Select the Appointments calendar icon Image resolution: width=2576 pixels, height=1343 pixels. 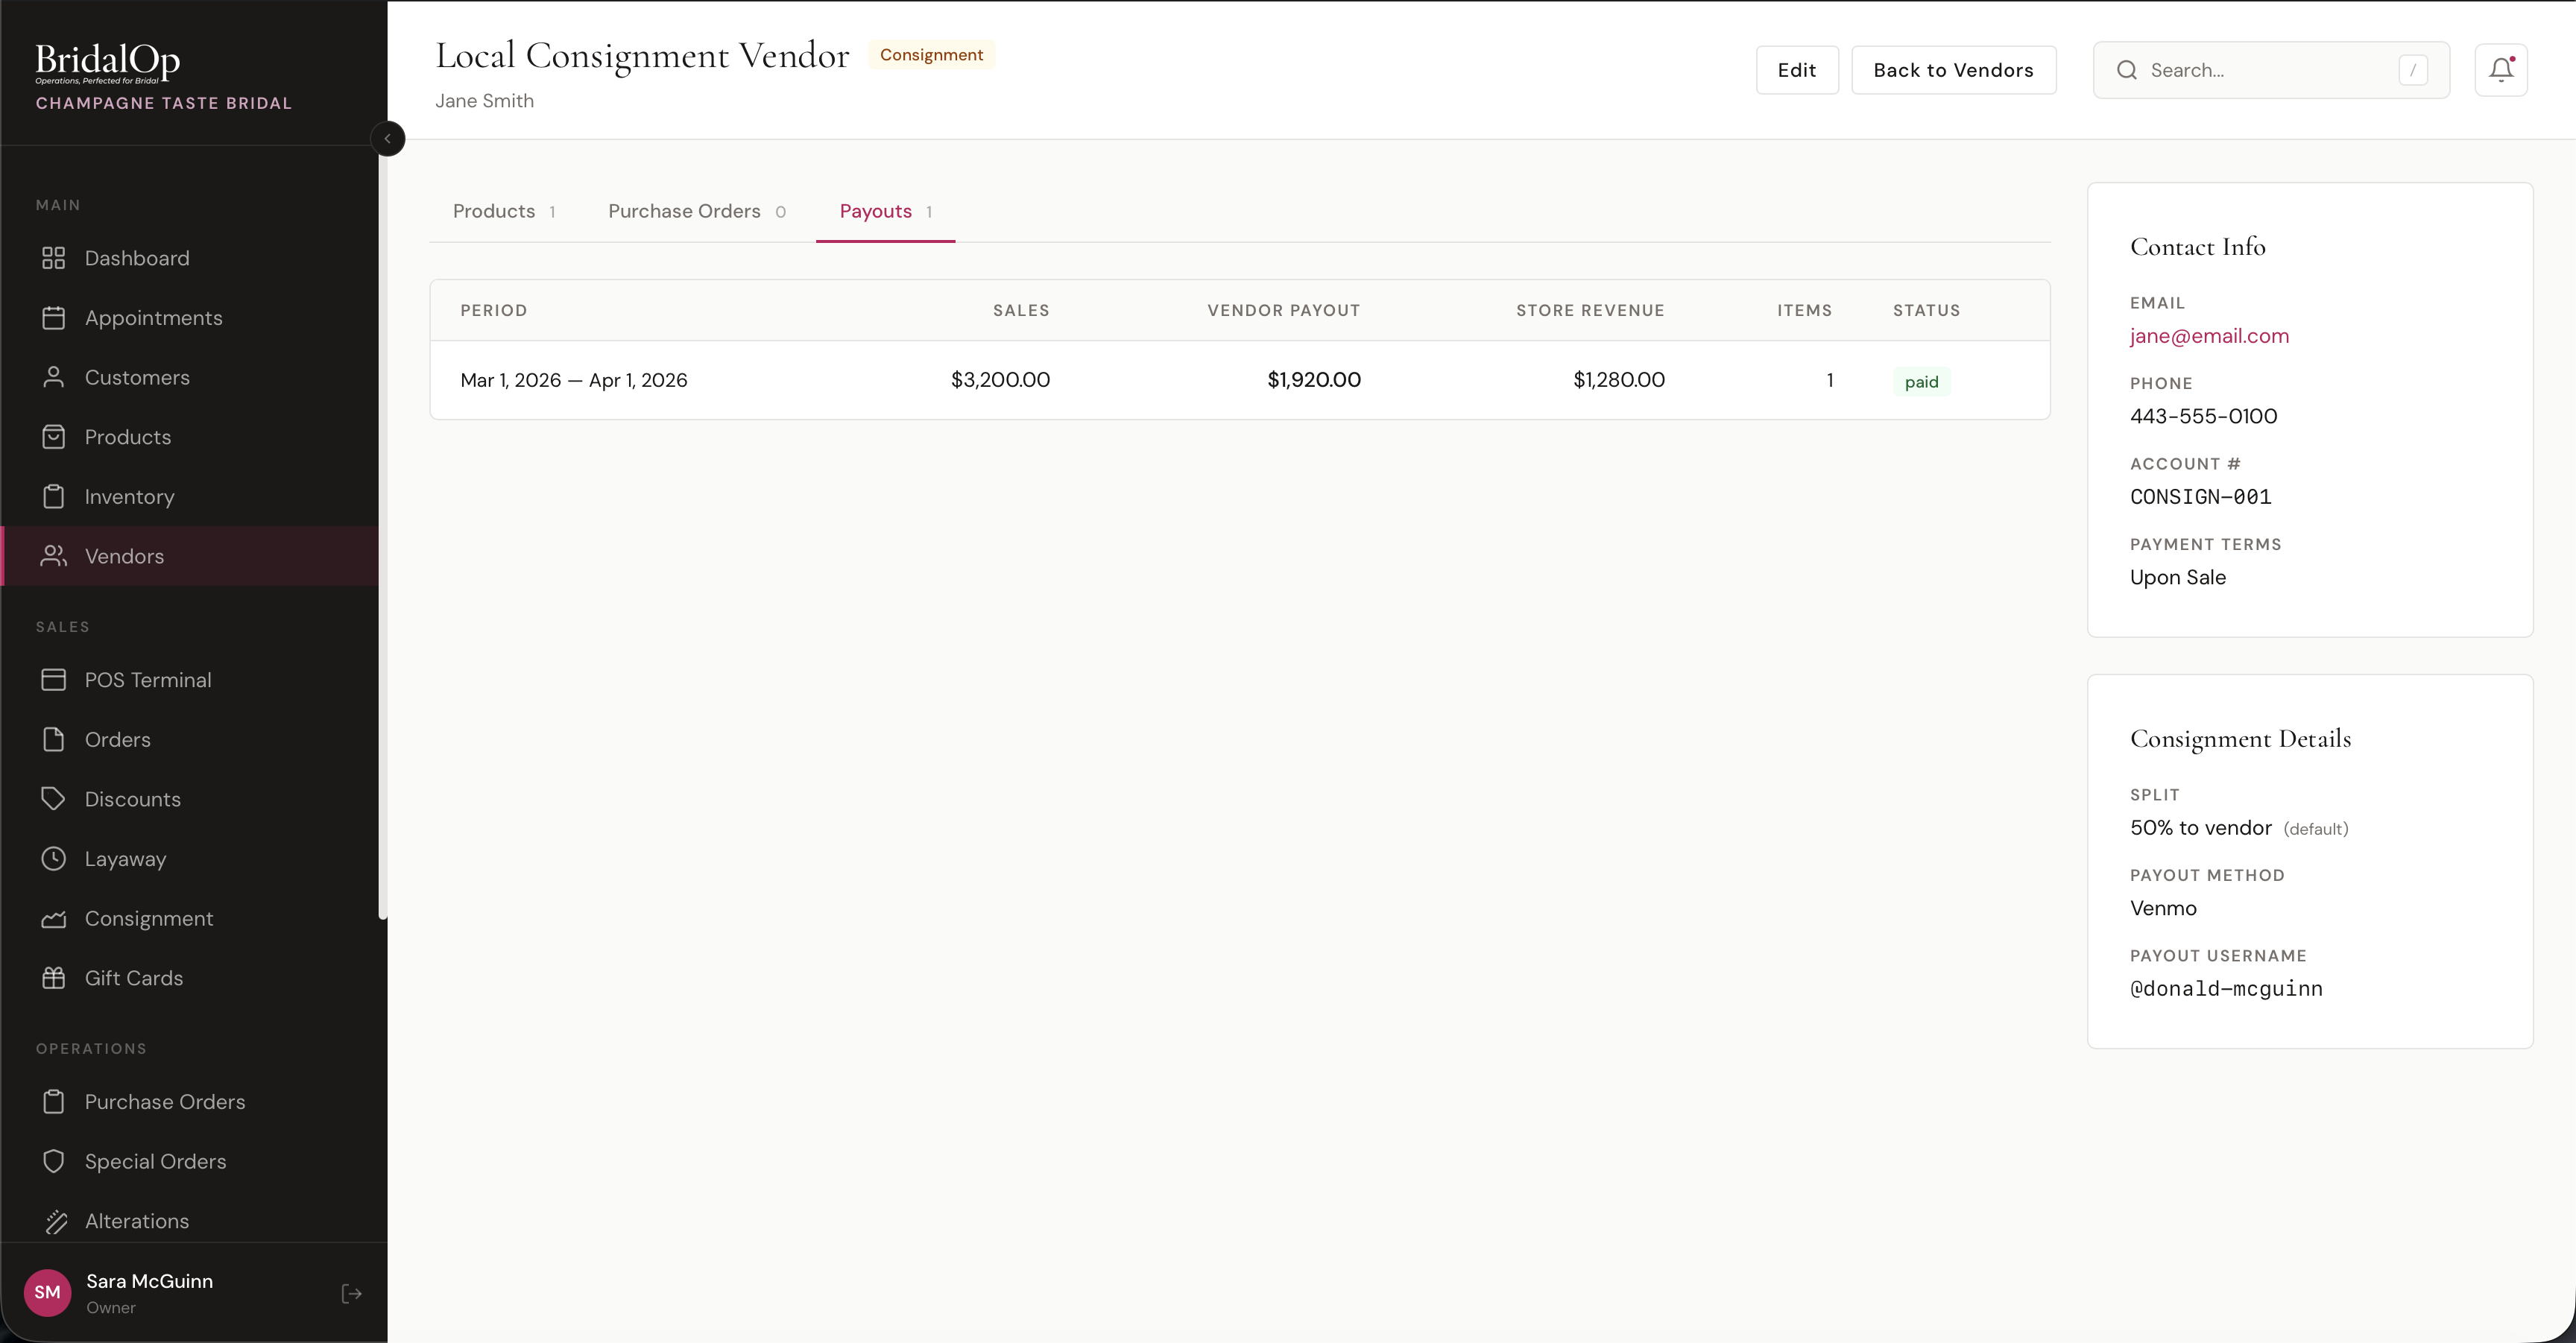55,317
